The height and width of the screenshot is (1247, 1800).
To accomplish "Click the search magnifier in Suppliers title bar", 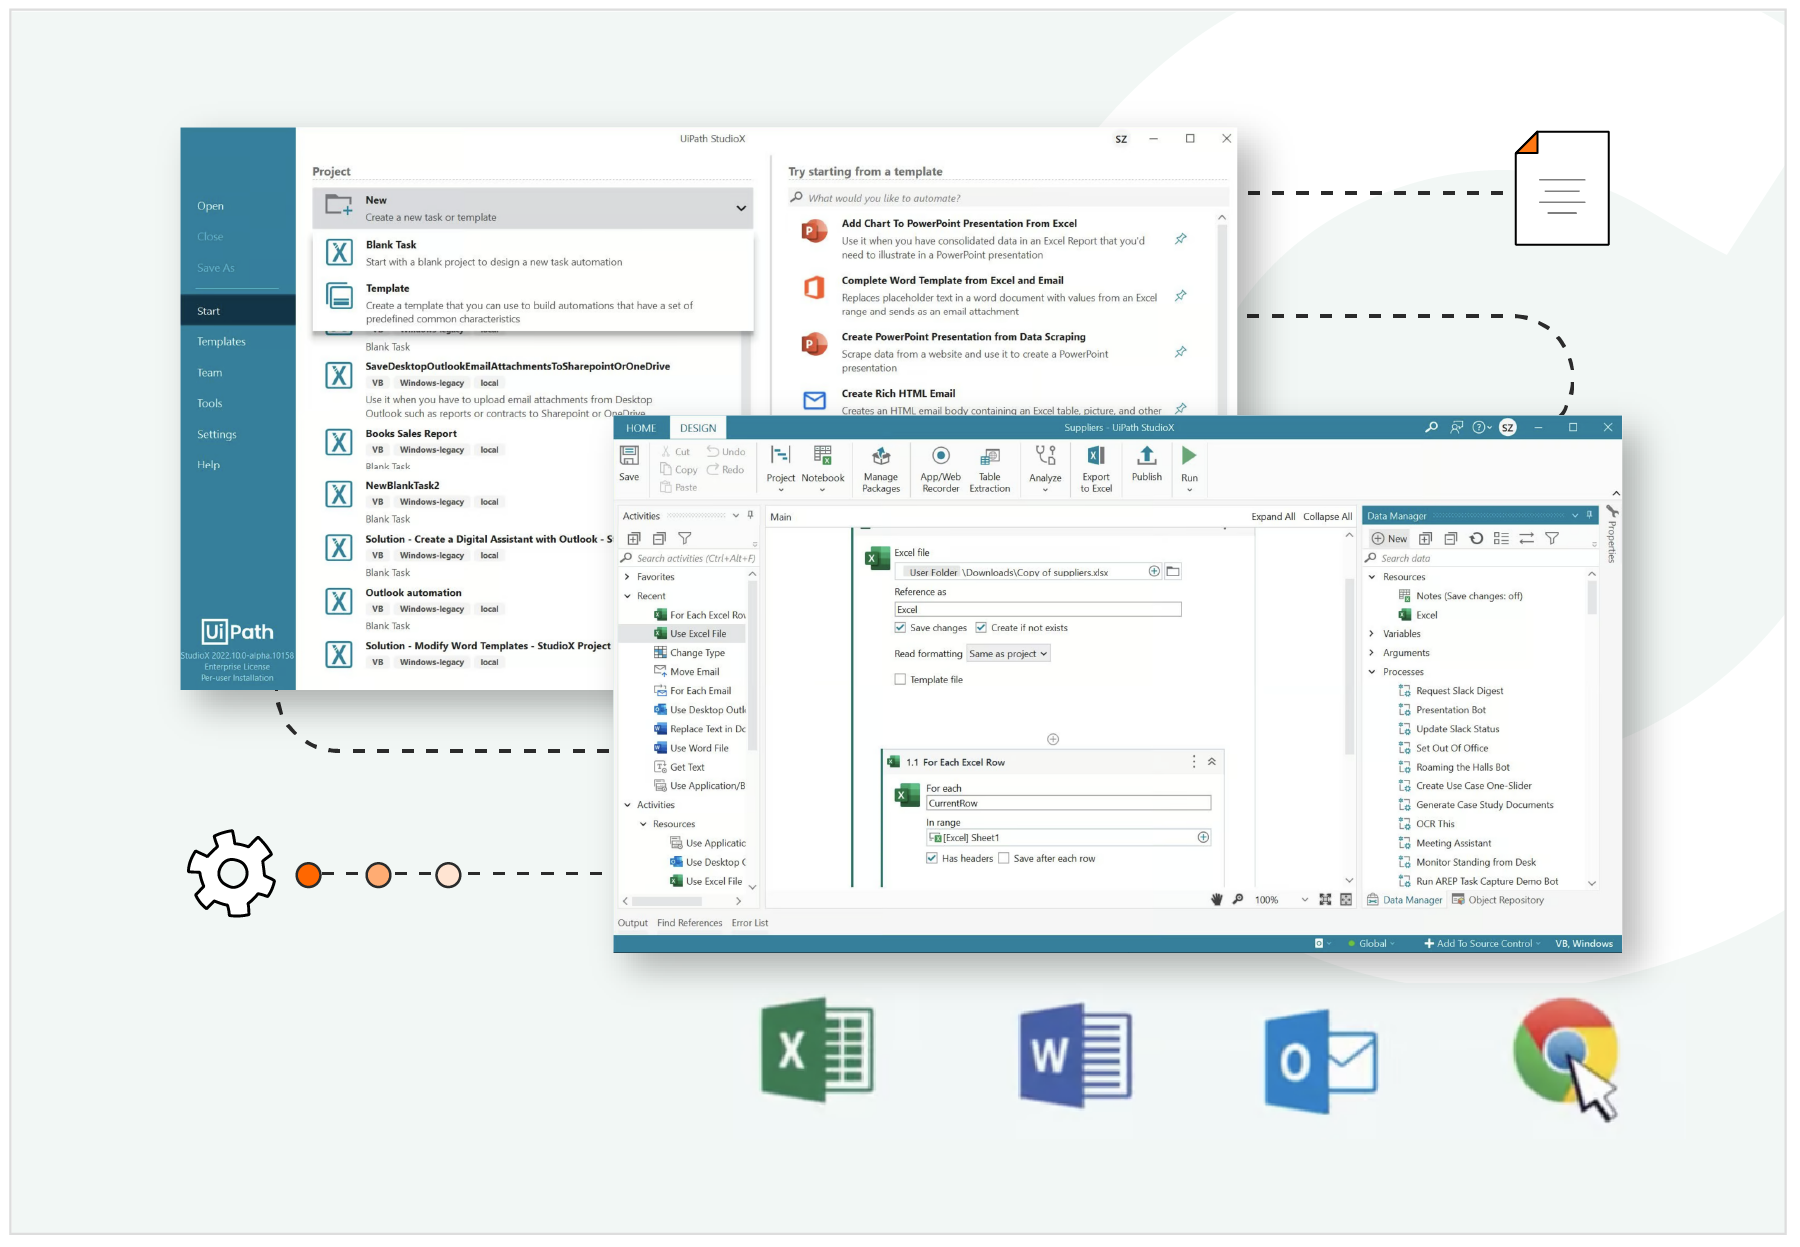I will pyautogui.click(x=1431, y=427).
